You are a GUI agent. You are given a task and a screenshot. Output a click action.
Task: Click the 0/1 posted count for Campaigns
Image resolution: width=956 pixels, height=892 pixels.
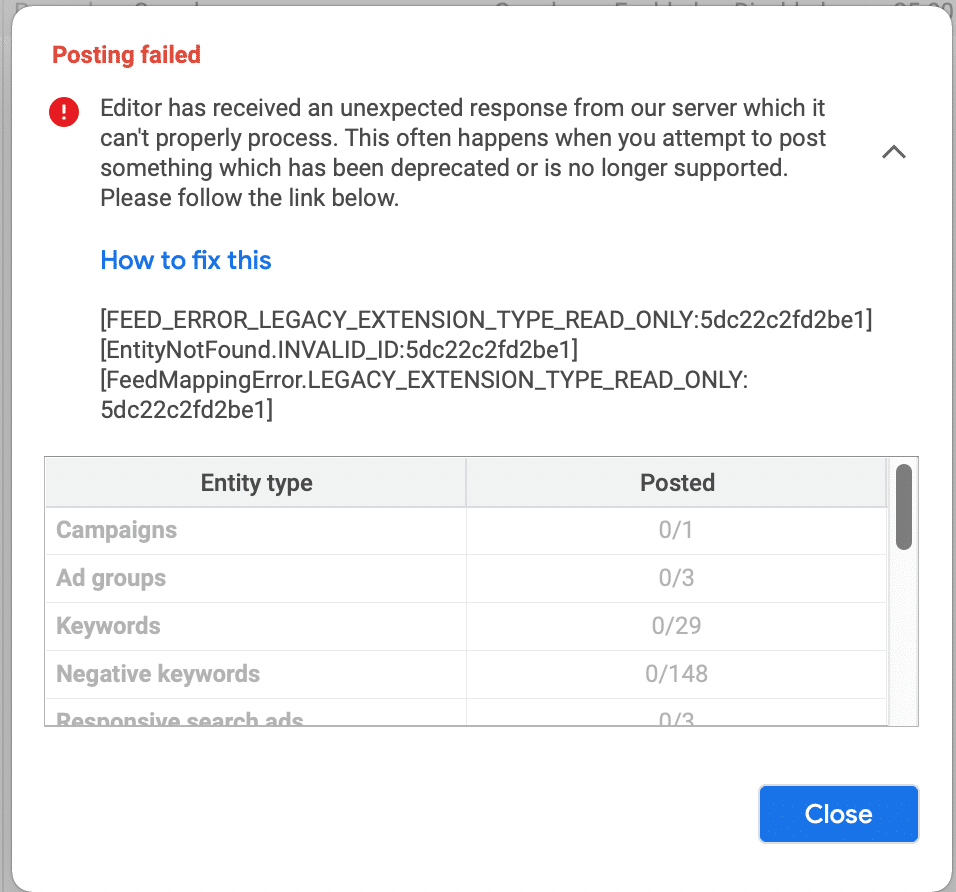[677, 530]
